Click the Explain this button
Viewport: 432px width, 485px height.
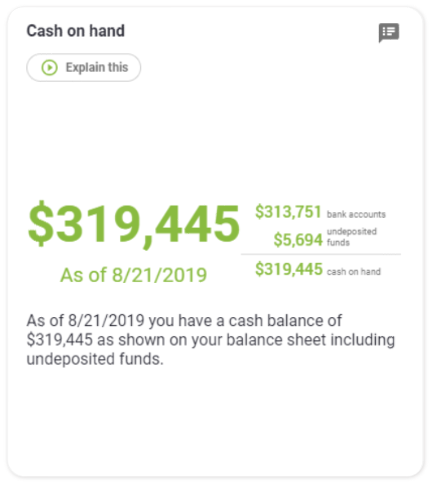84,68
